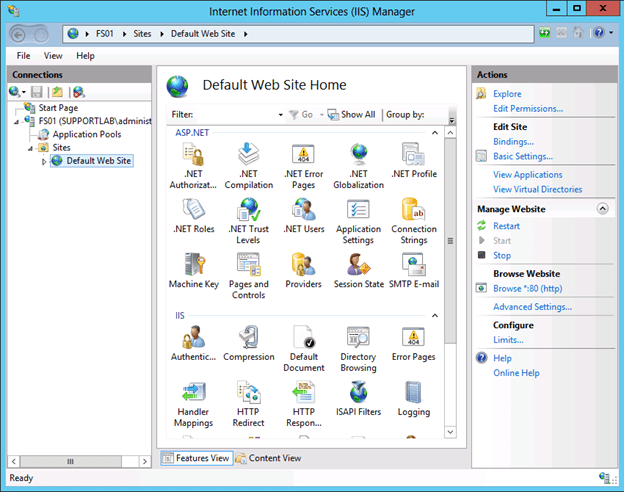
Task: Click the Back navigation arrow button
Action: click(x=18, y=35)
